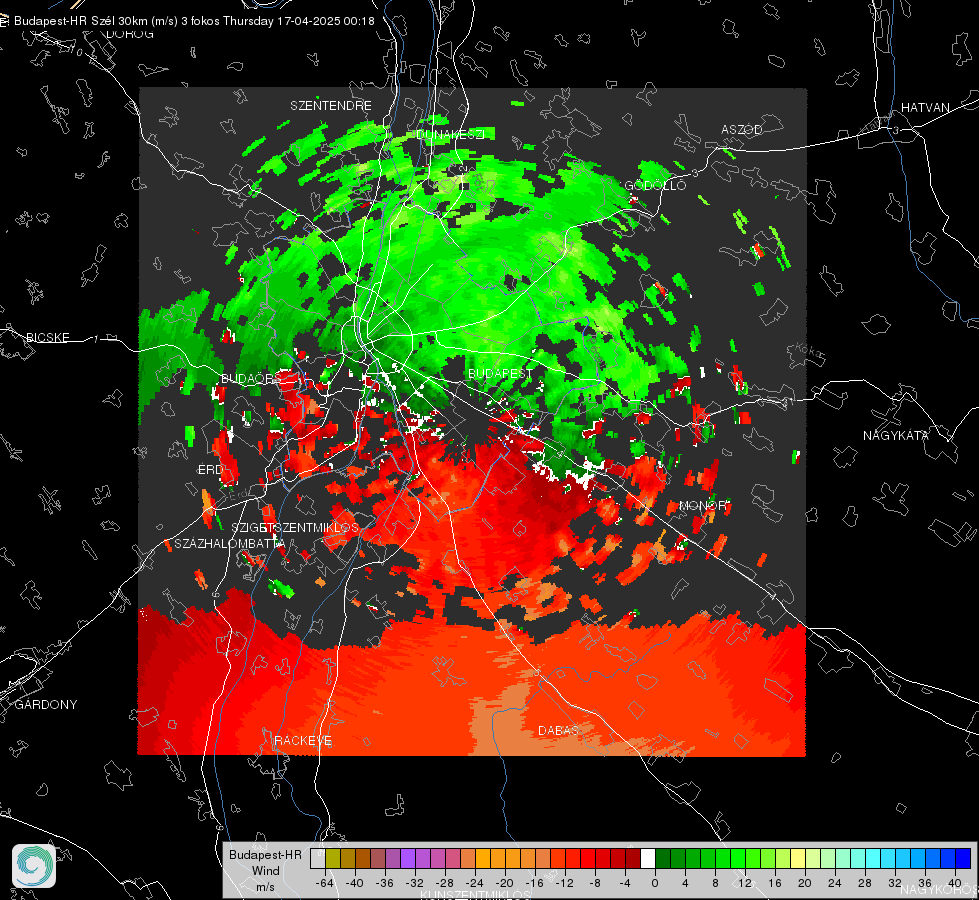Click the -64 value on the wind legend
The width and height of the screenshot is (979, 900).
[324, 883]
